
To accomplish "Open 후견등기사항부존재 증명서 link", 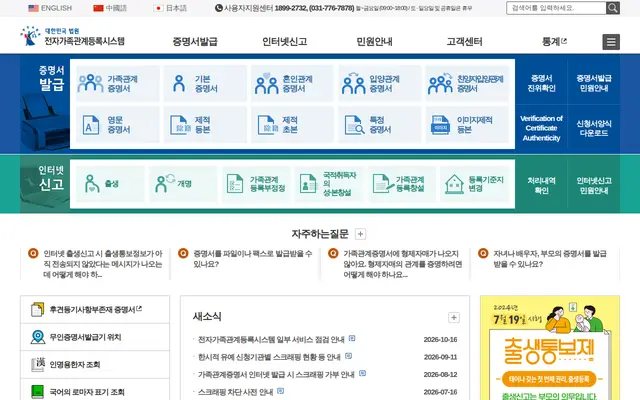I will point(95,310).
